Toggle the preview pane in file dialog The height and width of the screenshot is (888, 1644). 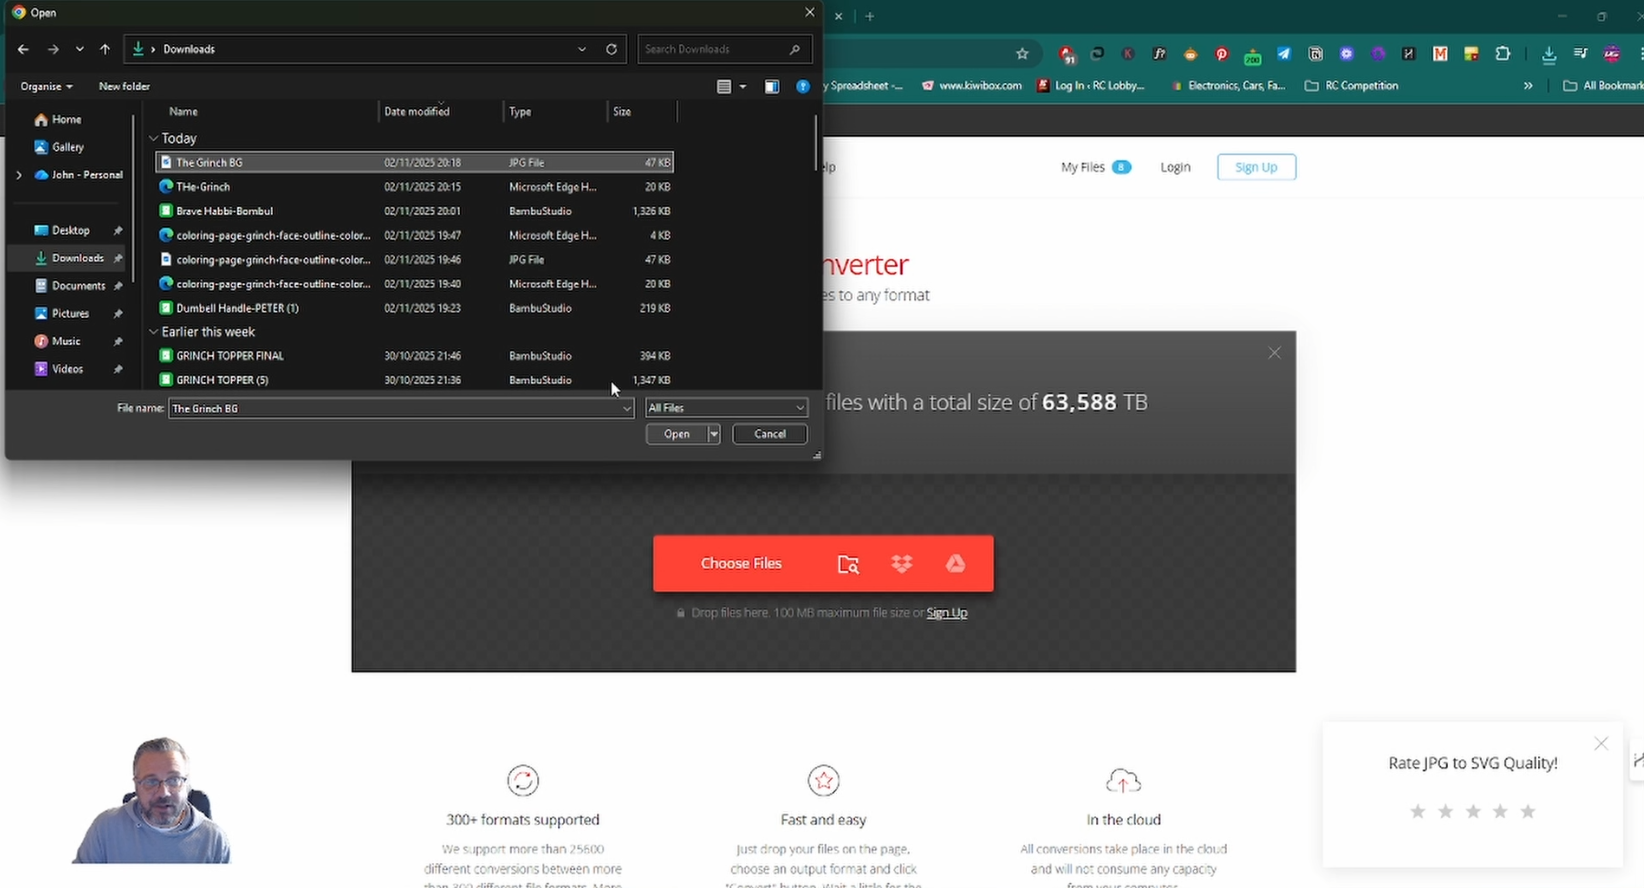point(771,87)
